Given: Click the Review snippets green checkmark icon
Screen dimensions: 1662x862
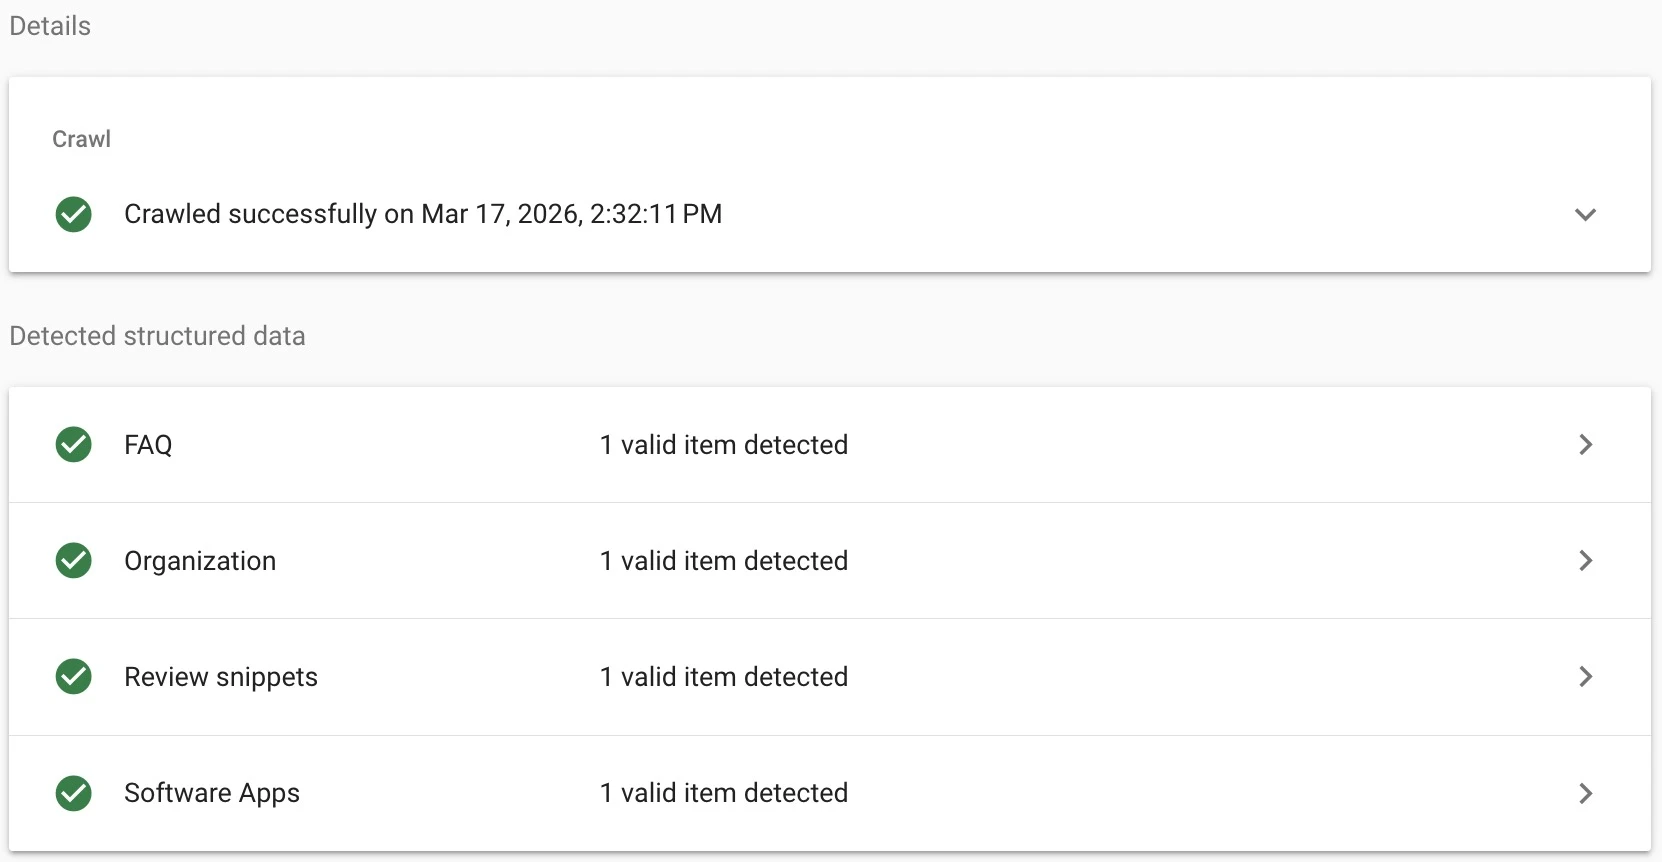Looking at the screenshot, I should point(73,676).
